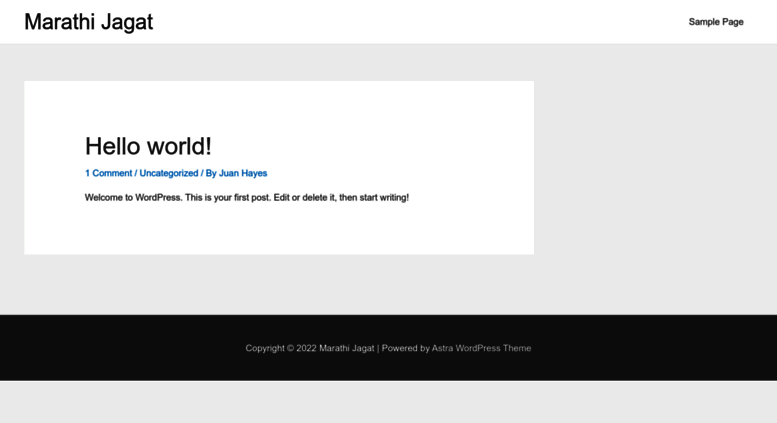Click the Astra WordPress Theme footer link
777x423 pixels.
point(481,348)
